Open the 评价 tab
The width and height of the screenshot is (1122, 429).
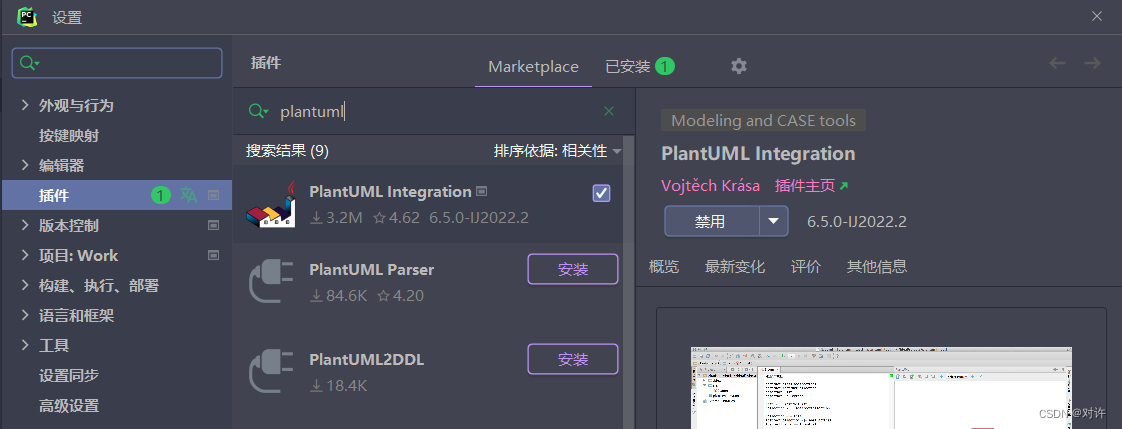(x=806, y=267)
